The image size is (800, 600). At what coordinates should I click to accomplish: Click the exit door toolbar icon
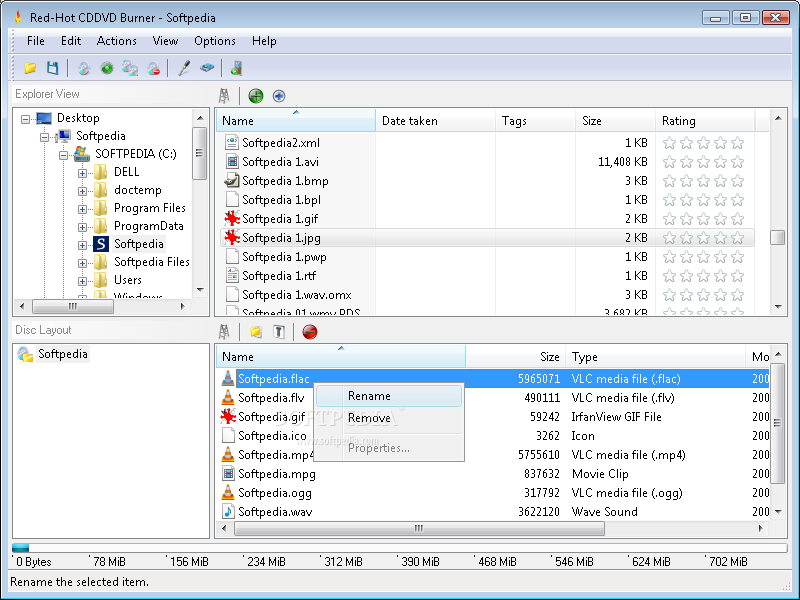coord(236,68)
